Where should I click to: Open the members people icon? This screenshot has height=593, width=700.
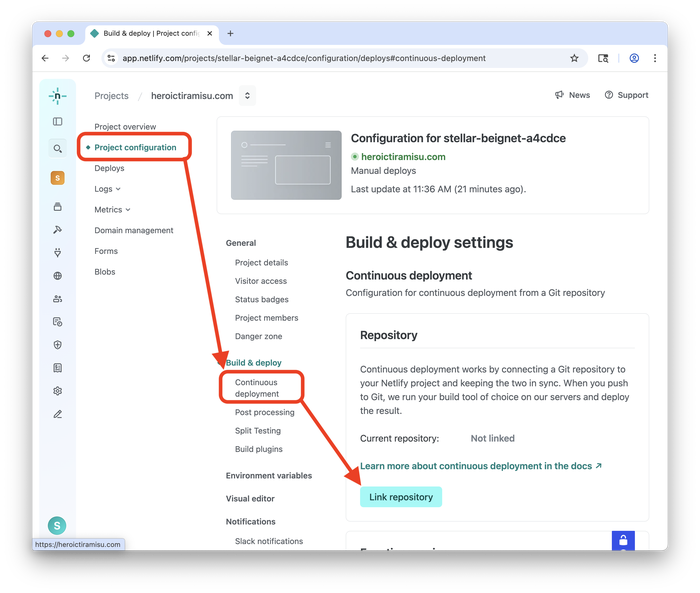tap(58, 299)
